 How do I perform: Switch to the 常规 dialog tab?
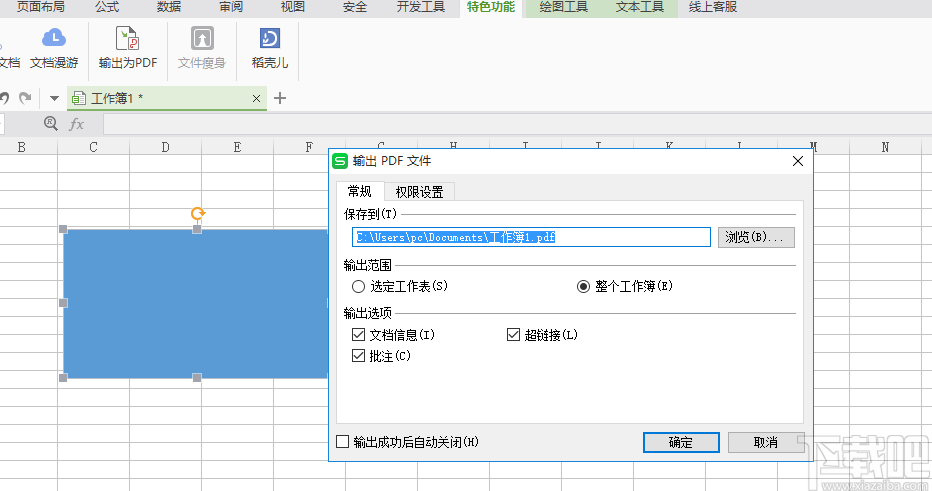pos(360,191)
